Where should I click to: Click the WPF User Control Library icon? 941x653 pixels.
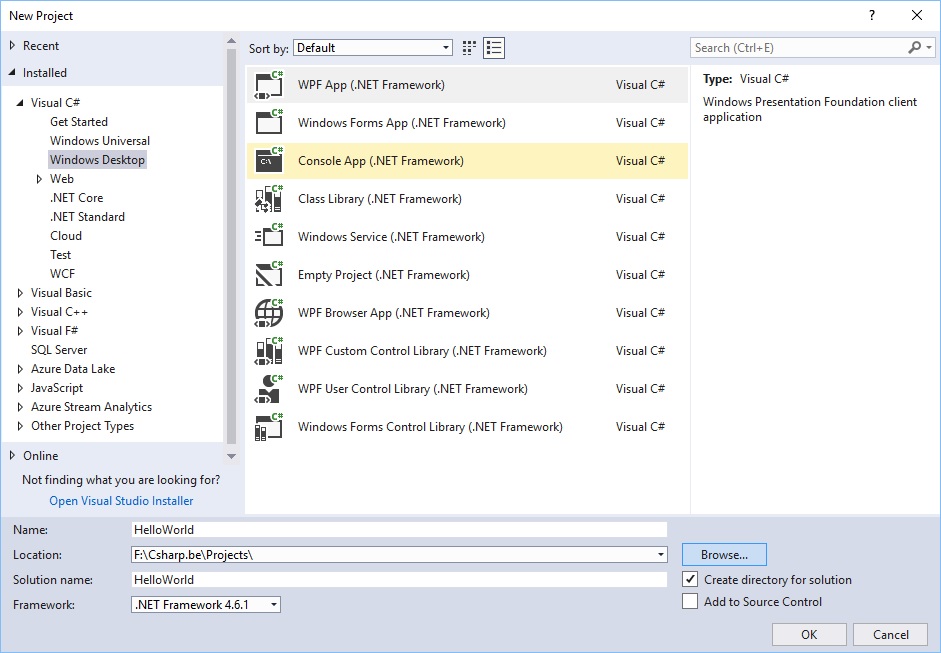tap(269, 389)
